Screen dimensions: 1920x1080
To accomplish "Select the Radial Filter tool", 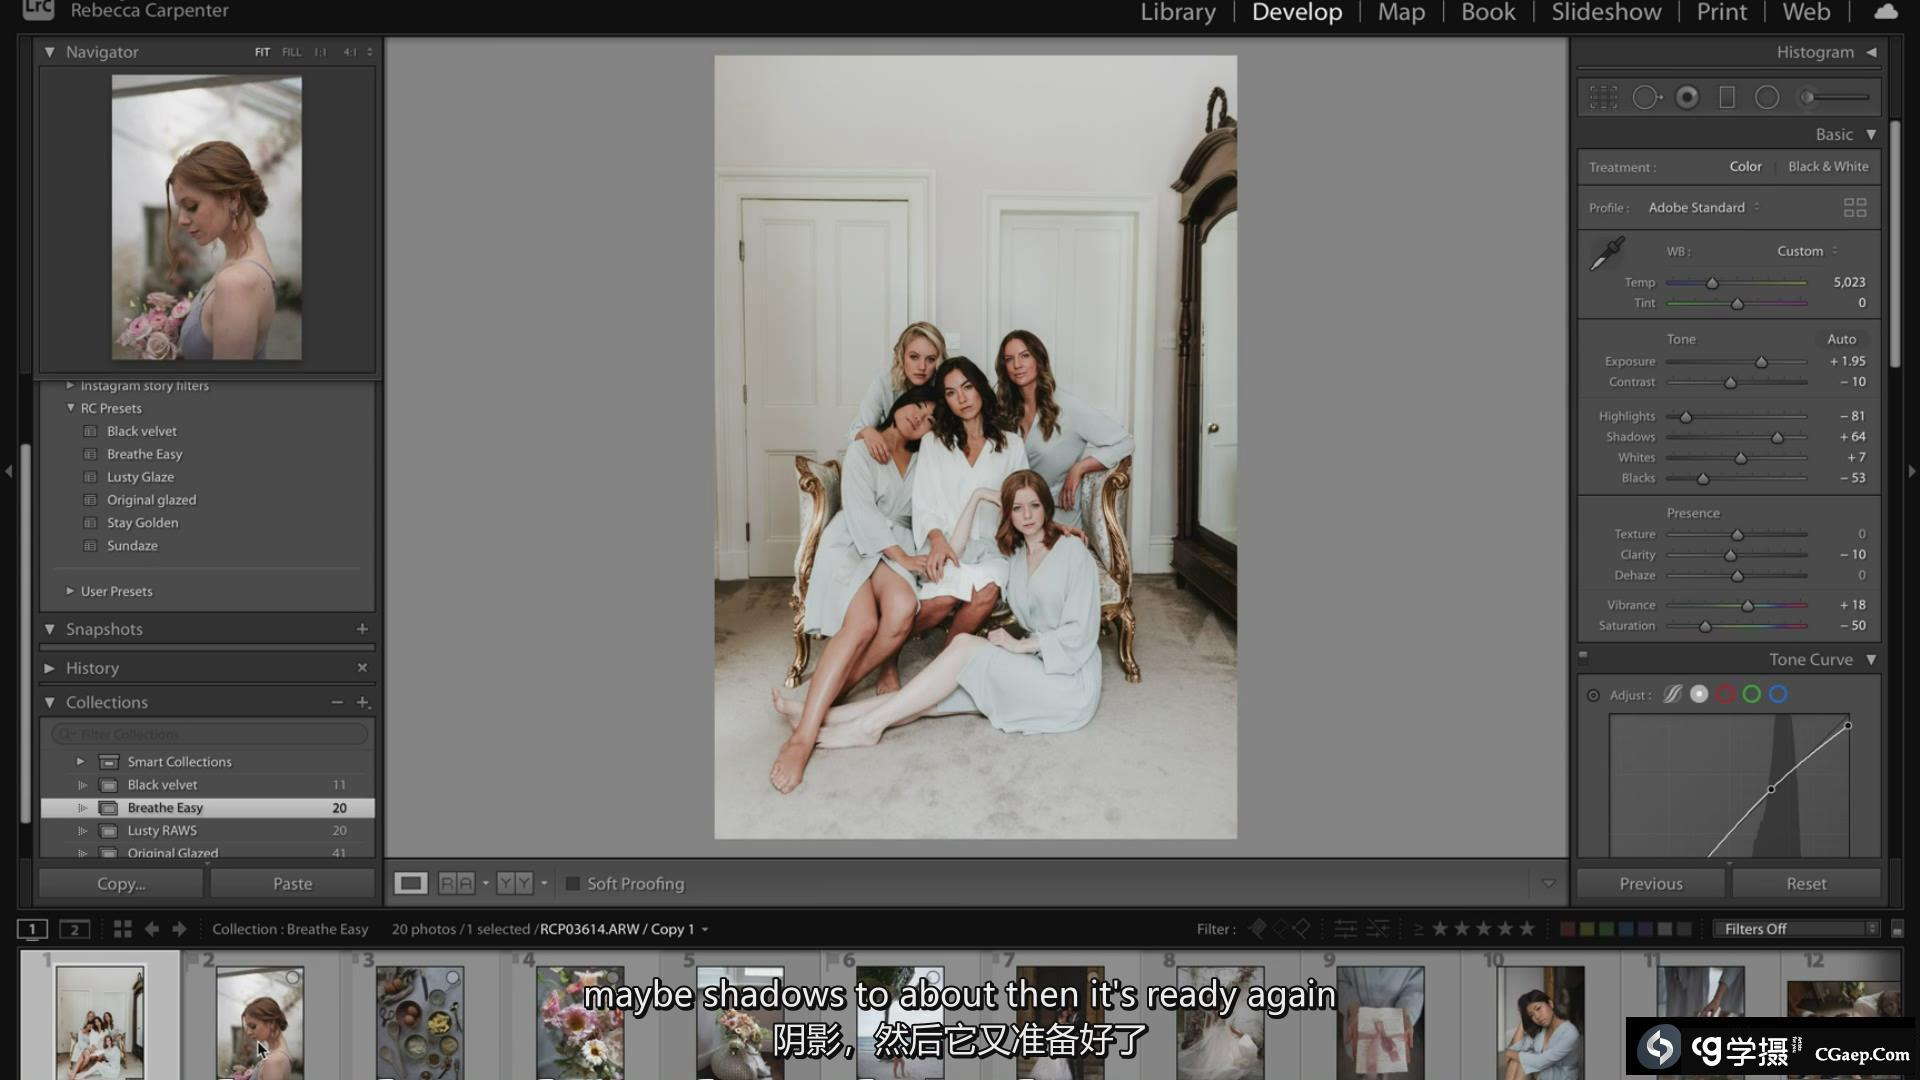I will [x=1767, y=97].
